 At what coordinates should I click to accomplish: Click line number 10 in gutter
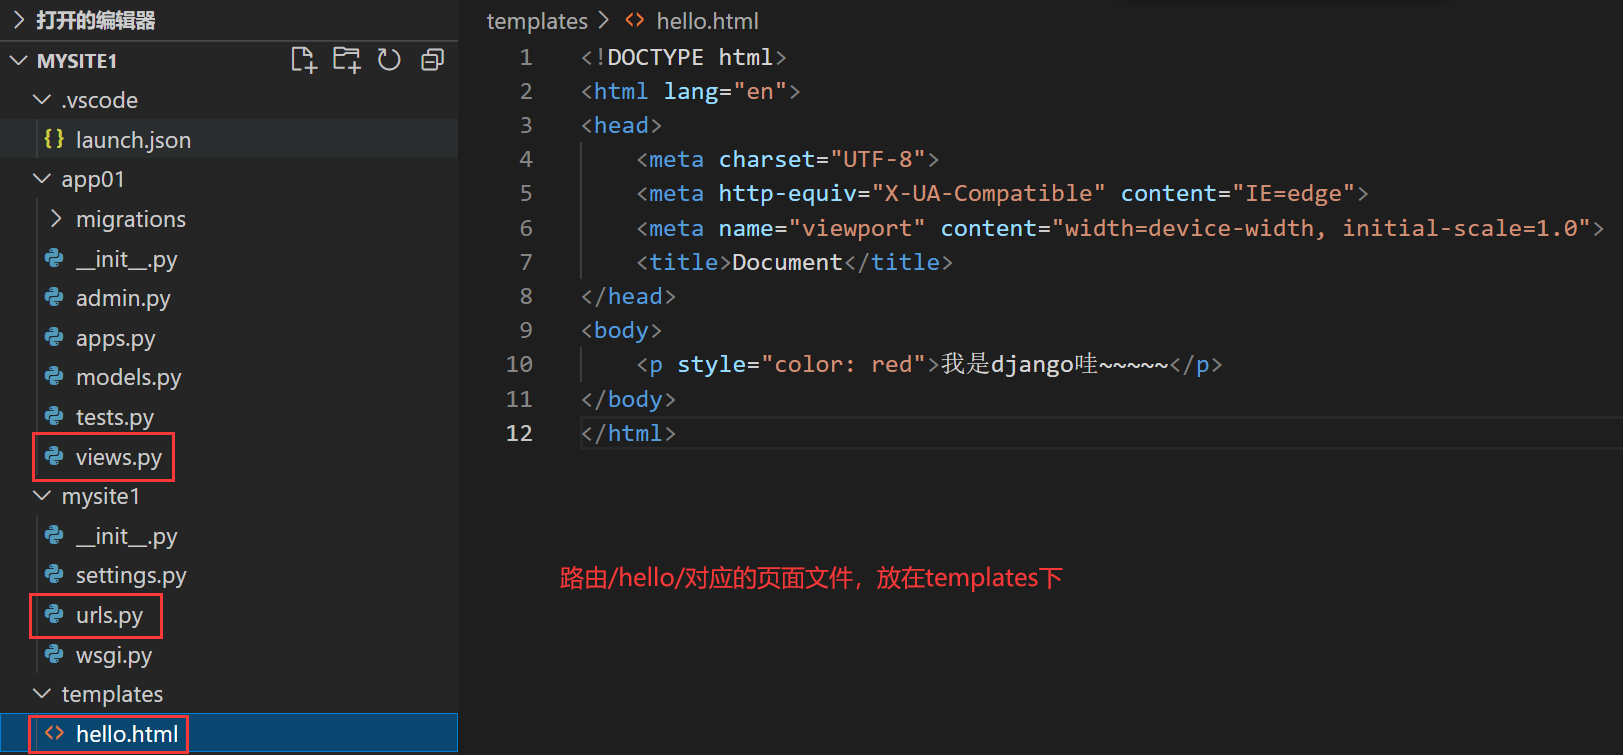pos(519,364)
